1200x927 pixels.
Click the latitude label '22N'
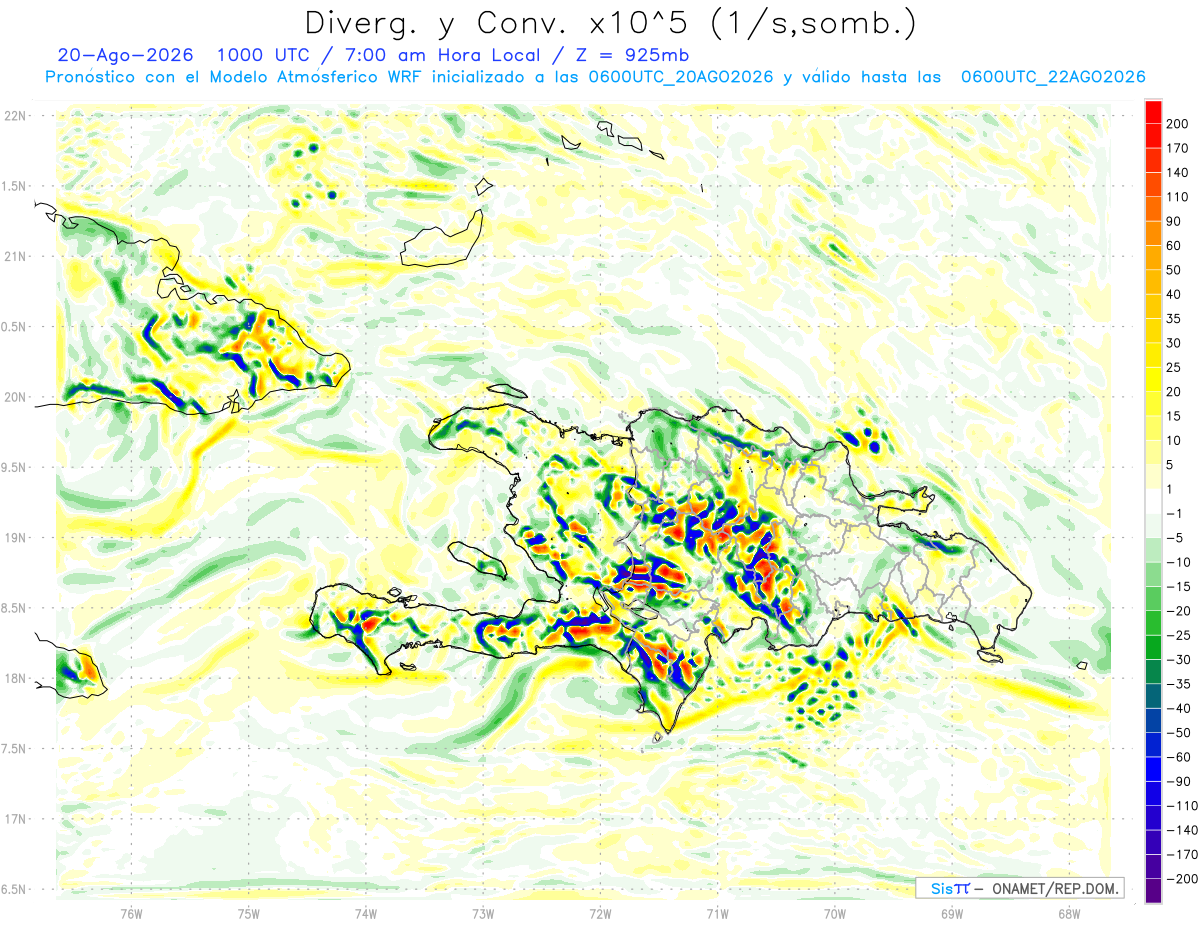(x=16, y=116)
